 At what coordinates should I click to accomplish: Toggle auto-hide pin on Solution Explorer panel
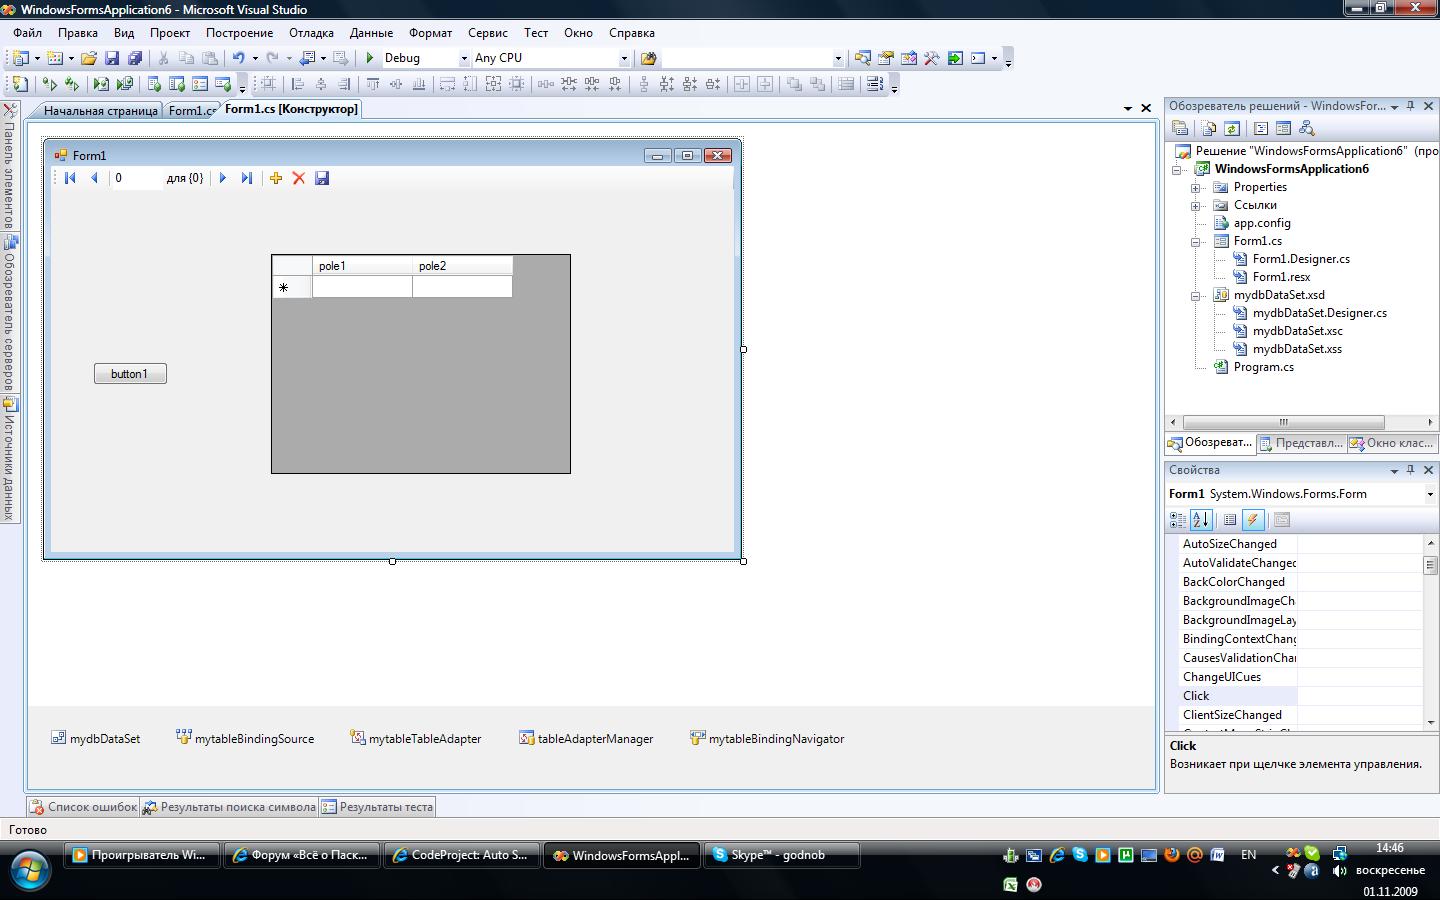[x=1411, y=106]
